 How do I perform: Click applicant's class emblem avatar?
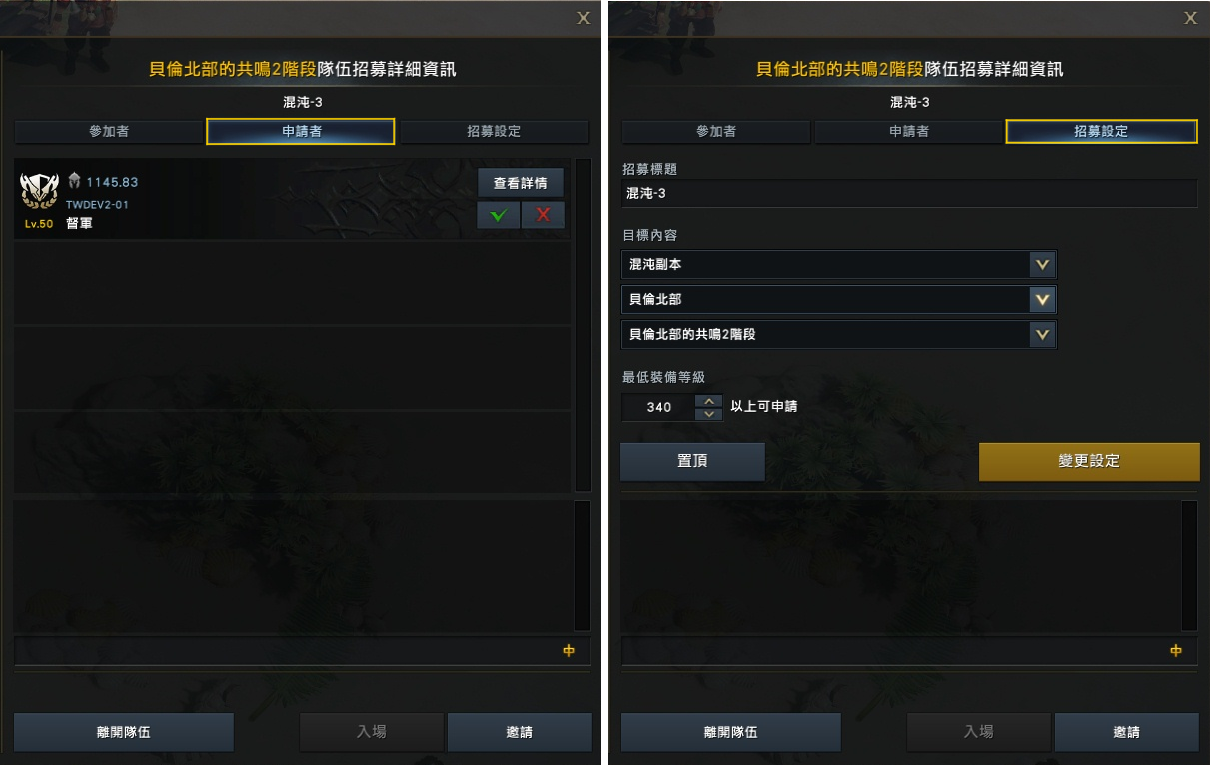40,192
